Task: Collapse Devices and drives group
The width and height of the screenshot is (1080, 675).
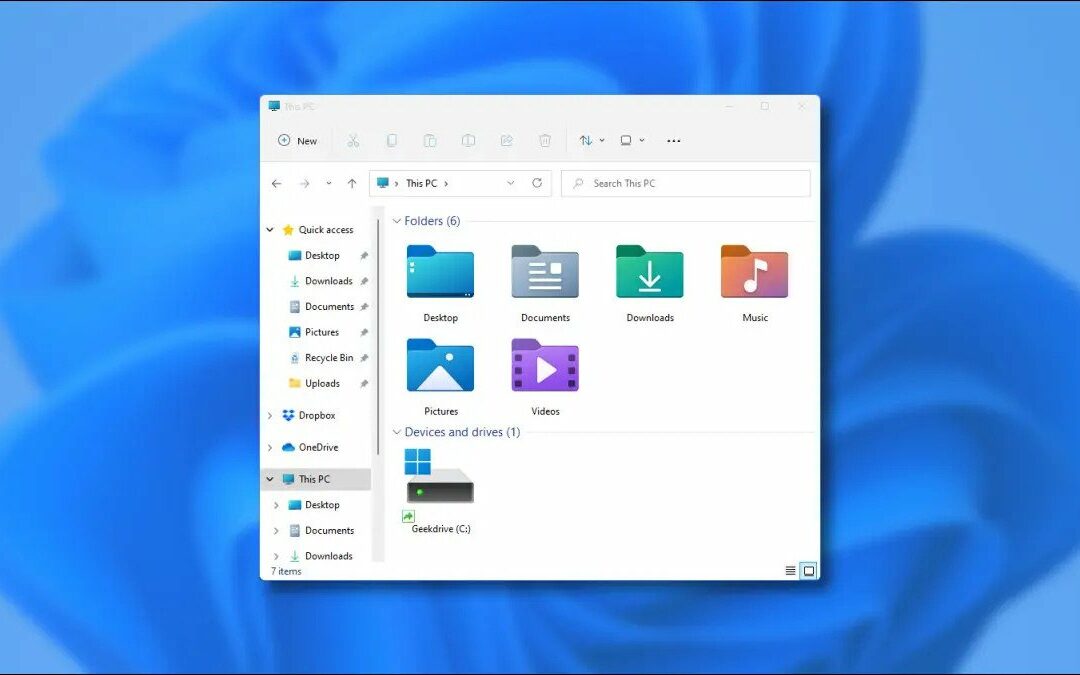Action: click(397, 432)
